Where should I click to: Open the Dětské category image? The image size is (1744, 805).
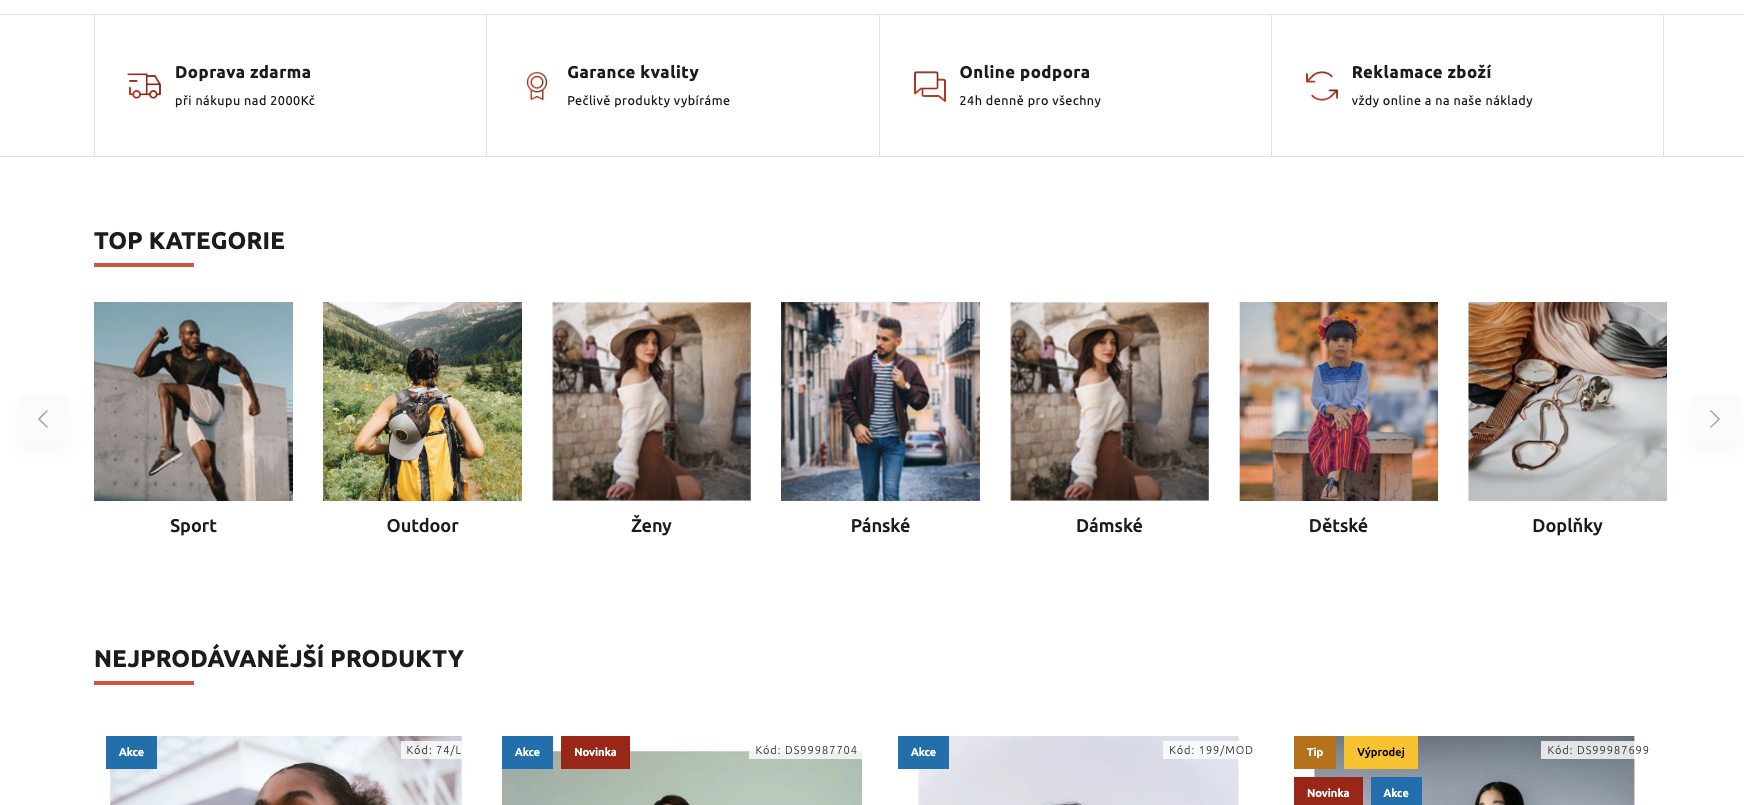(1338, 401)
